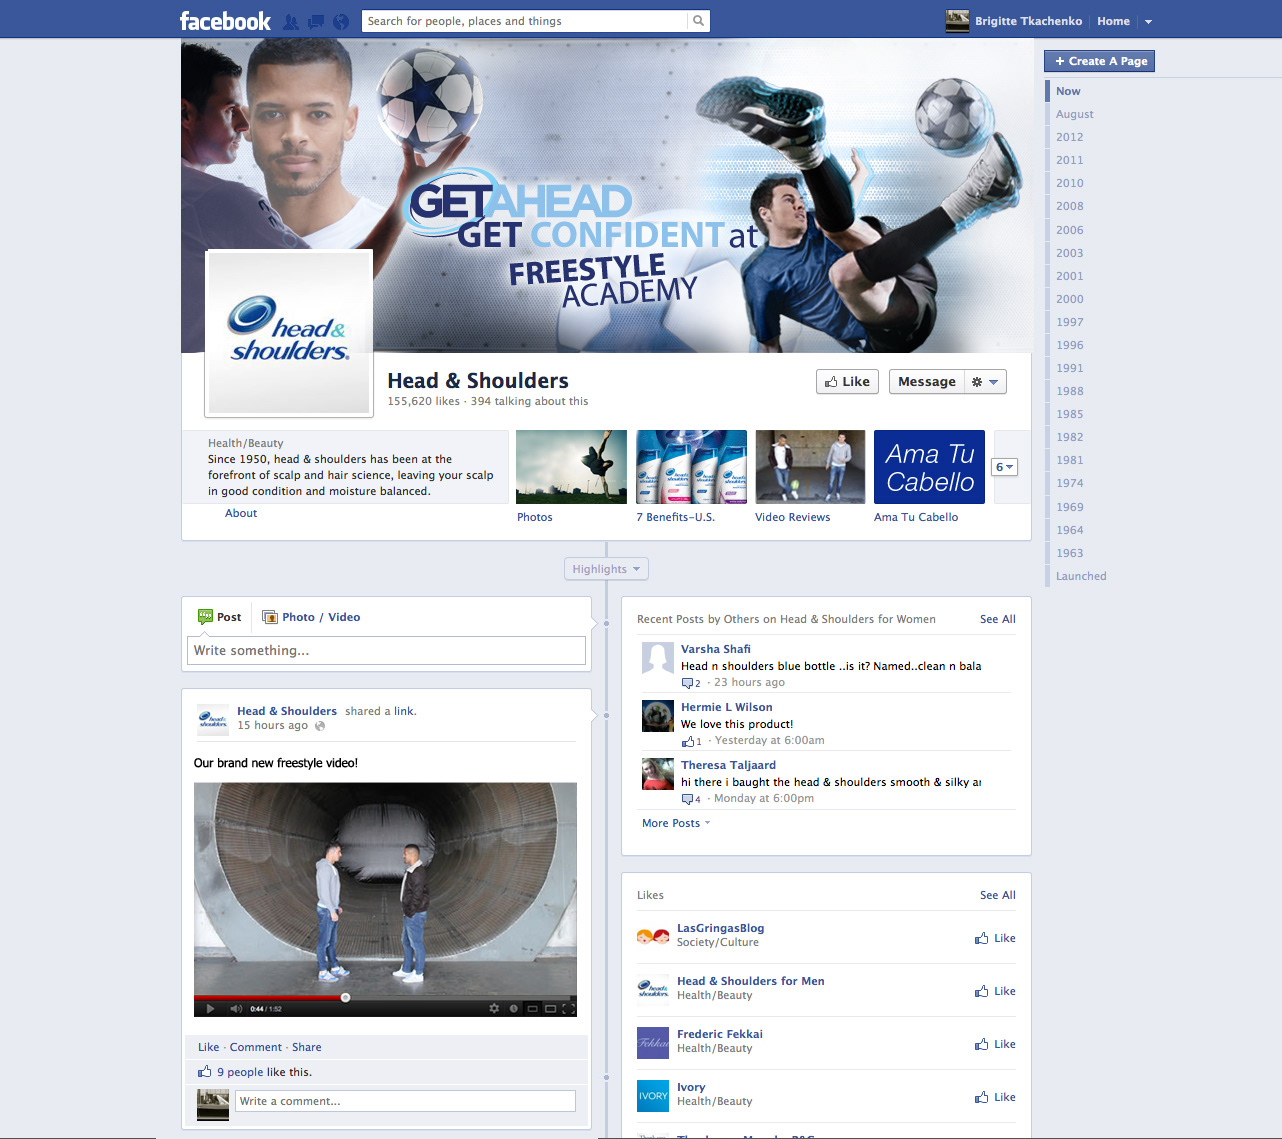Viewport: 1282px width, 1139px height.
Task: Like the Frederic Fekkai page
Action: coord(995,1044)
